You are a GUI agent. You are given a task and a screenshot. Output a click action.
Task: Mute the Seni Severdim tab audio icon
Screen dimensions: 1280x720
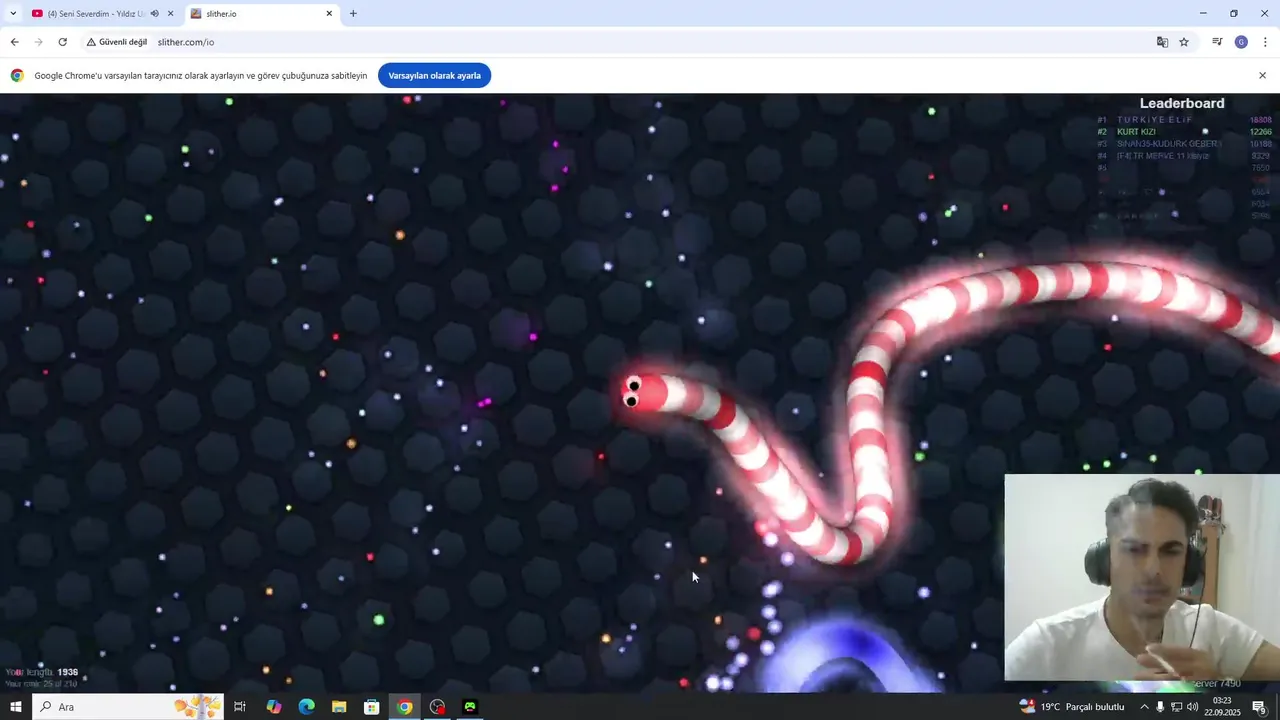tap(154, 14)
